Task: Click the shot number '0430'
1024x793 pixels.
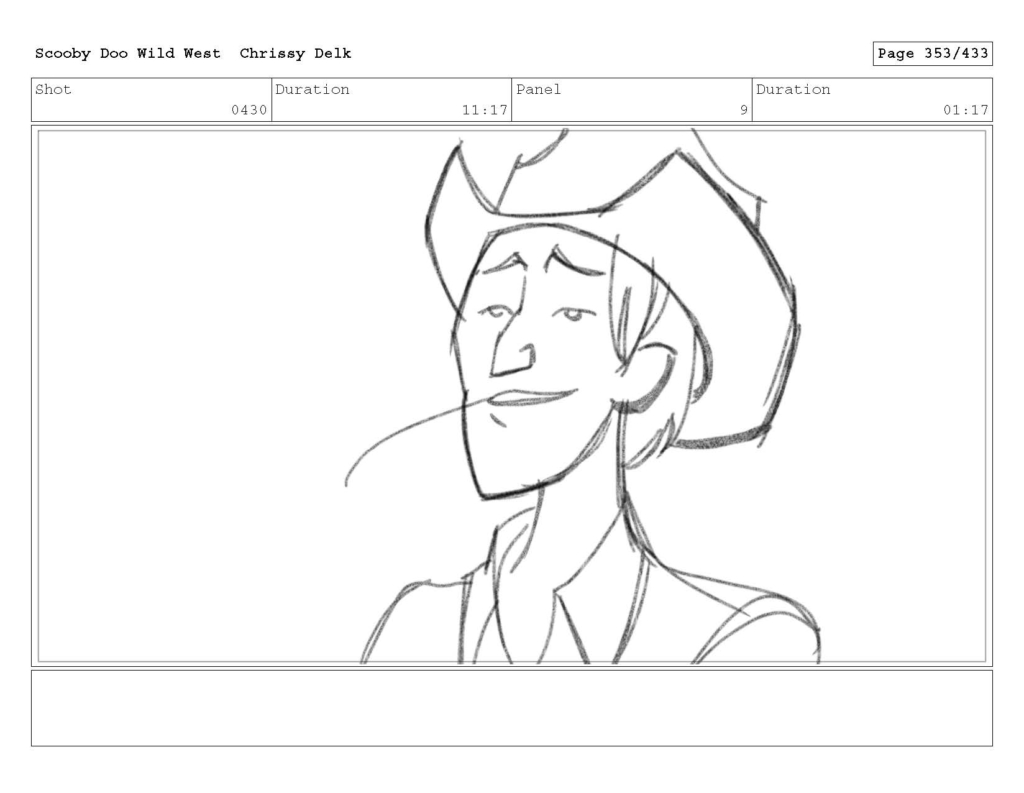Action: (249, 110)
